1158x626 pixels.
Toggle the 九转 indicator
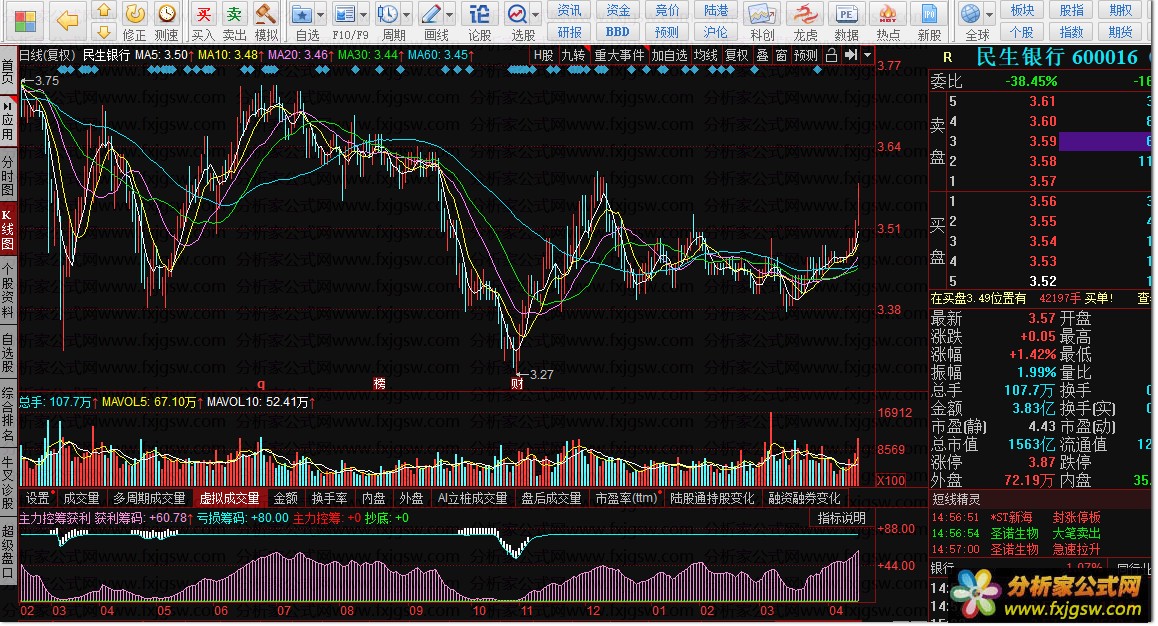tap(573, 55)
